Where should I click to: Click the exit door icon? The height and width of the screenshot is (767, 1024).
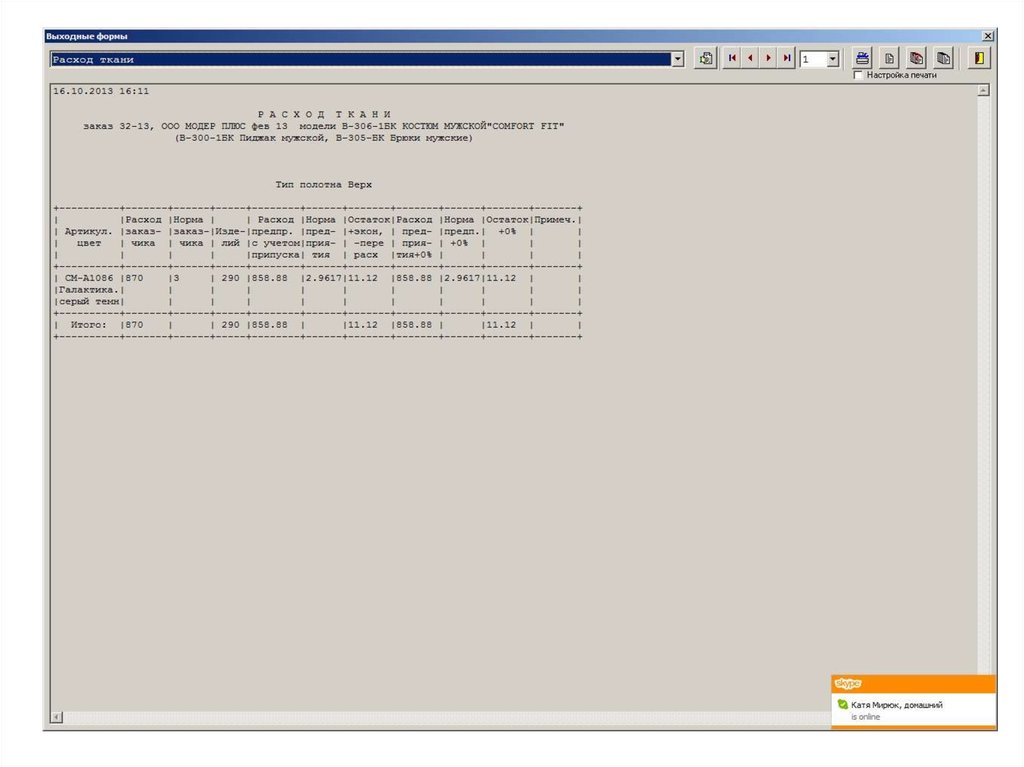pyautogui.click(x=979, y=58)
